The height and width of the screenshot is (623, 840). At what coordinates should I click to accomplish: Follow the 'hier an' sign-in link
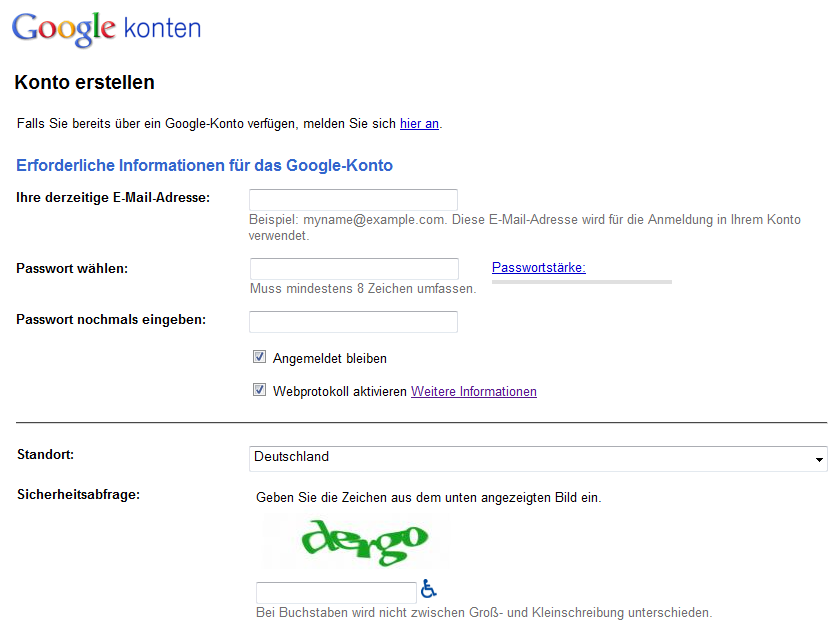coord(419,124)
